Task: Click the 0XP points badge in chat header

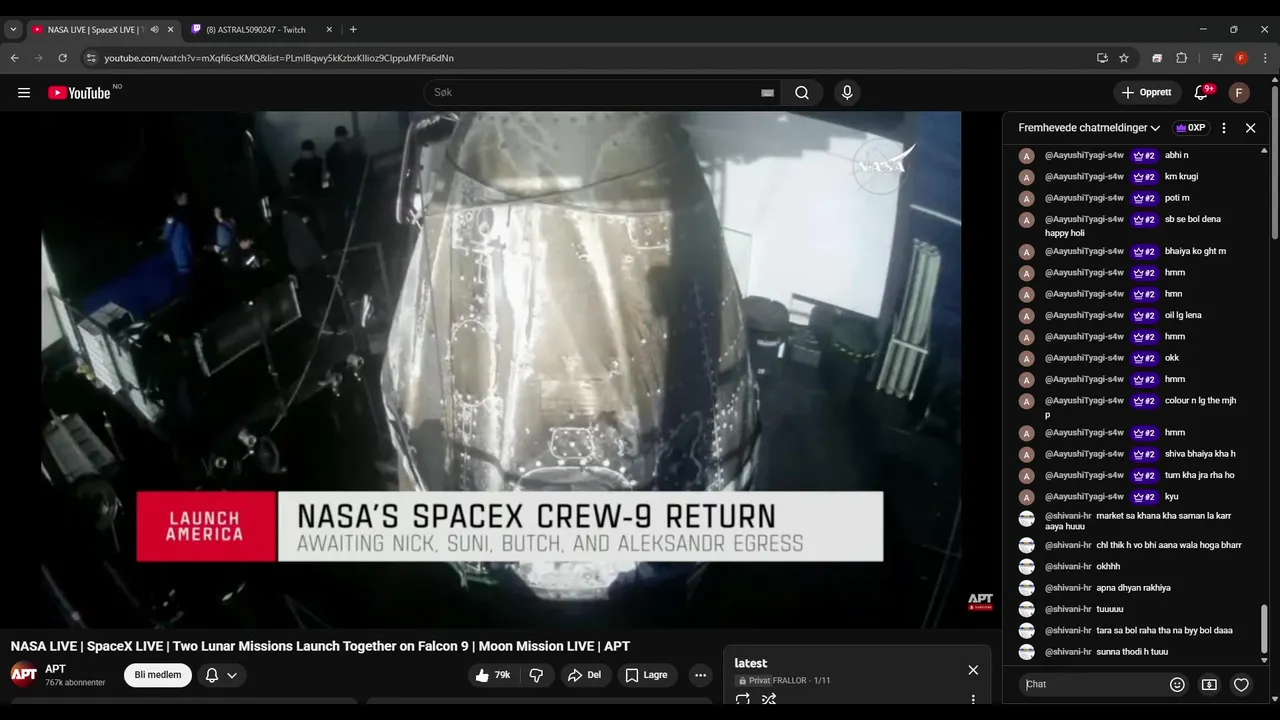Action: pyautogui.click(x=1191, y=128)
